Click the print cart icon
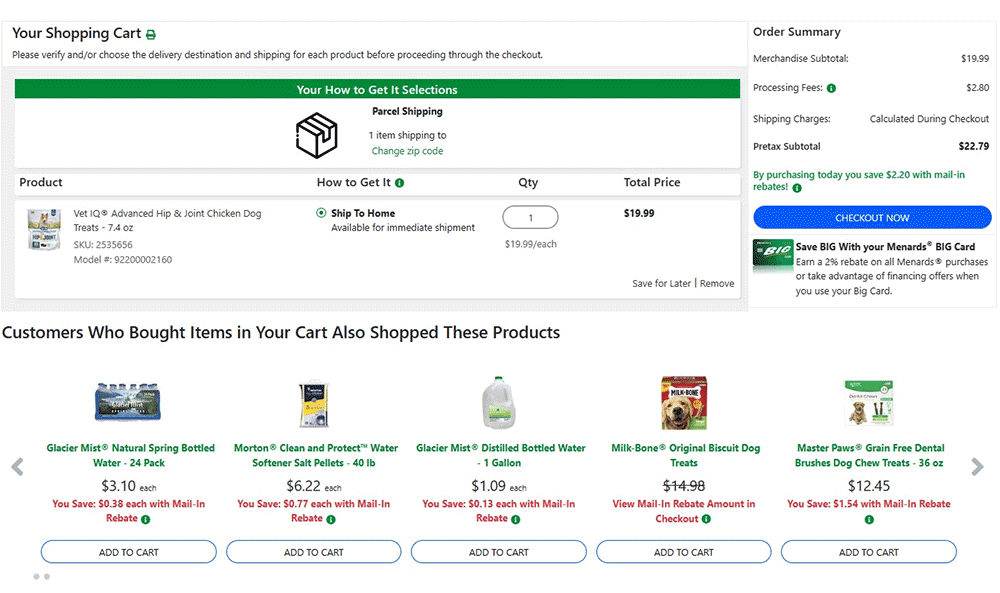Viewport: 1000px width, 593px height. tap(151, 35)
